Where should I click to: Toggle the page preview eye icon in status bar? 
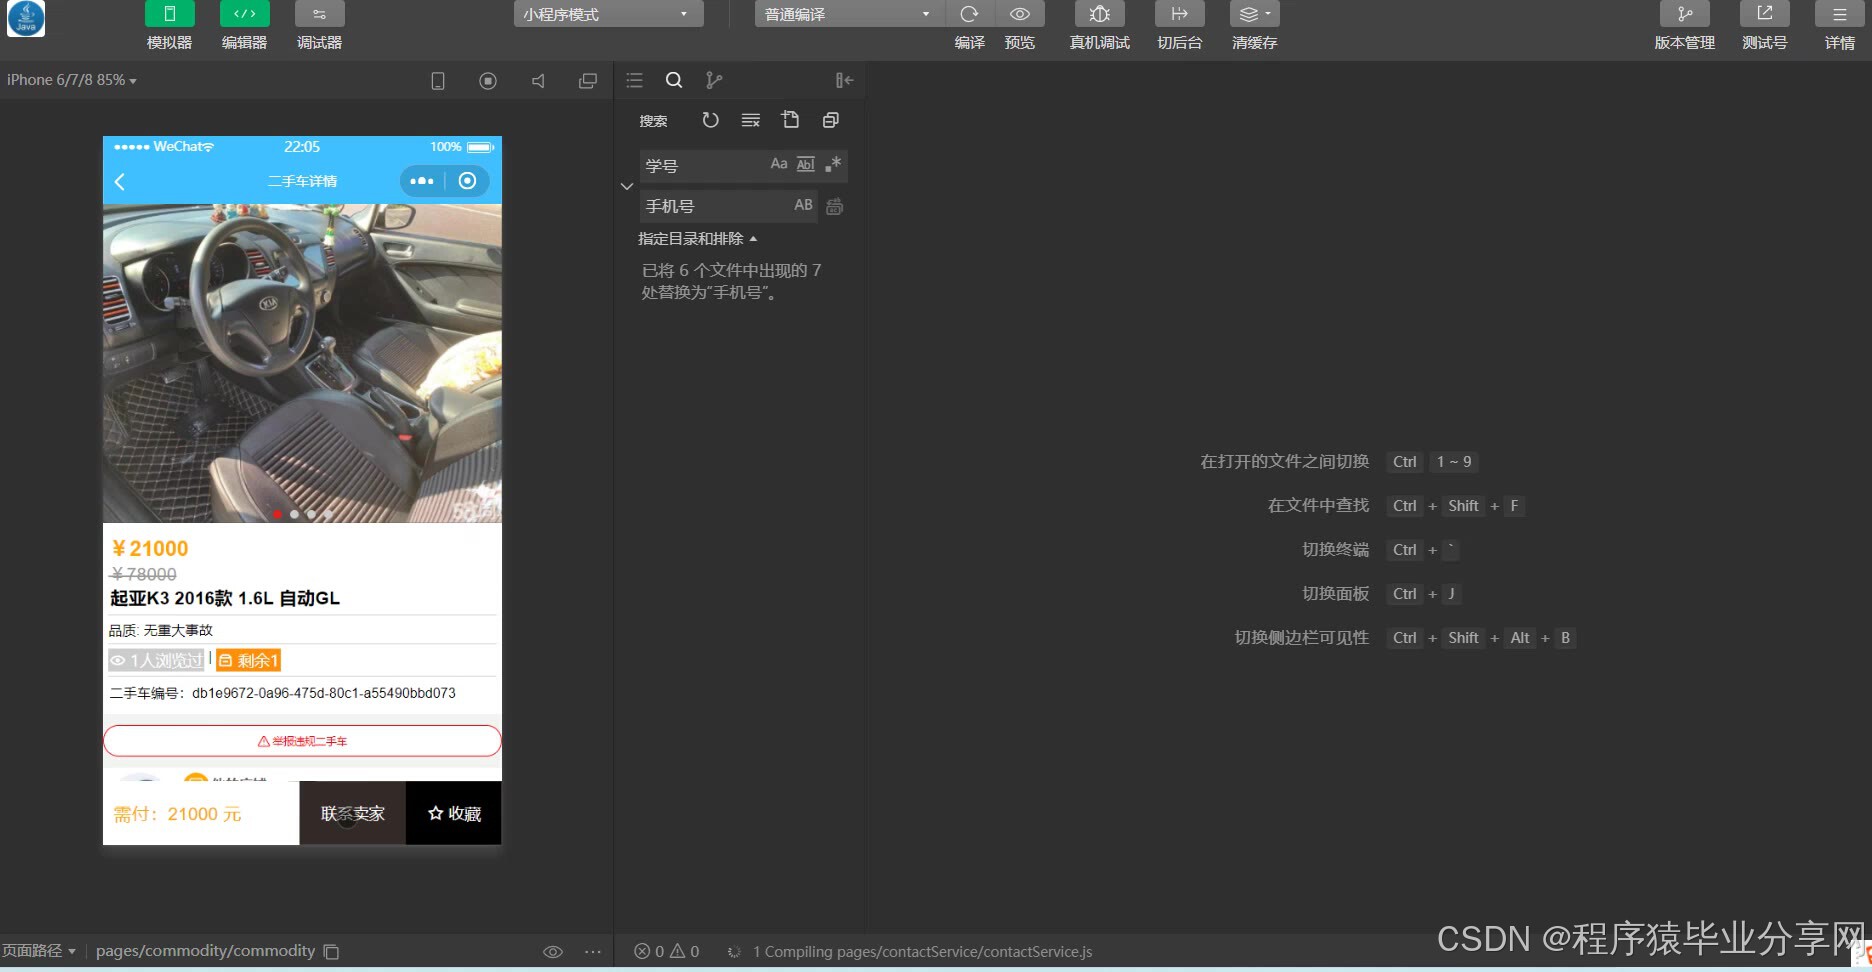(x=553, y=952)
